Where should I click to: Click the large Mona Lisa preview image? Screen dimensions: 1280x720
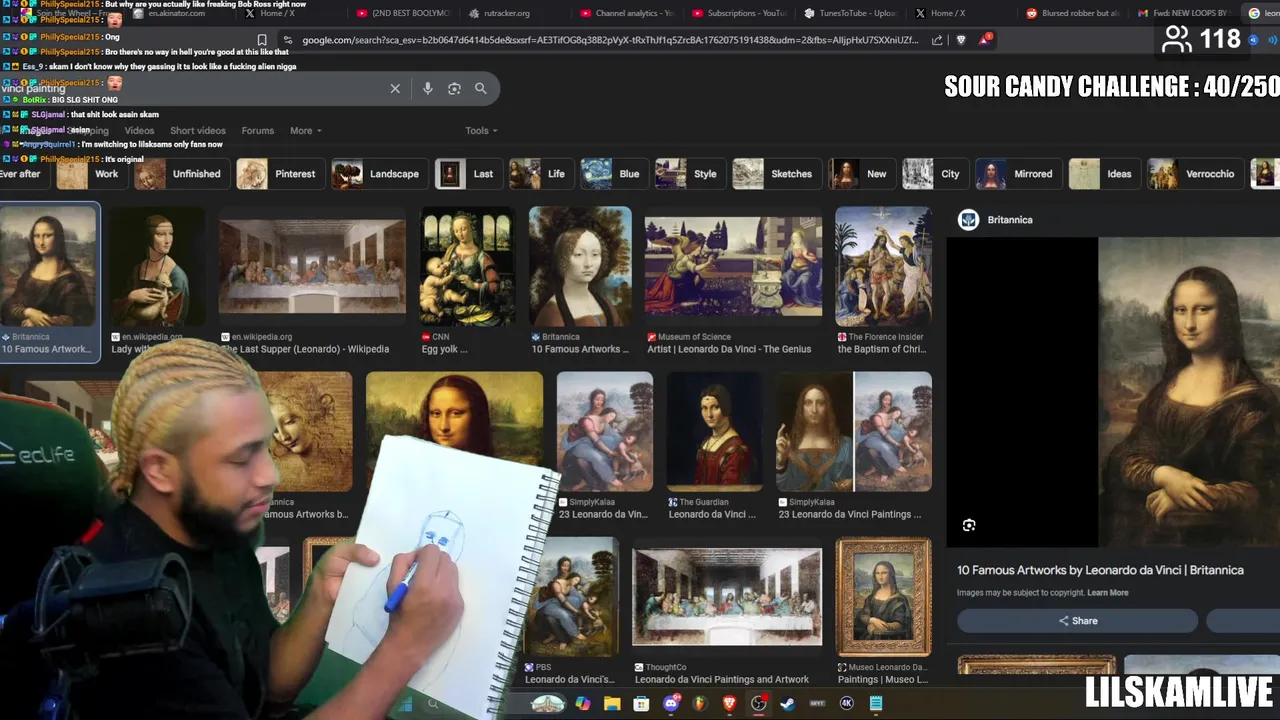[x=1189, y=392]
